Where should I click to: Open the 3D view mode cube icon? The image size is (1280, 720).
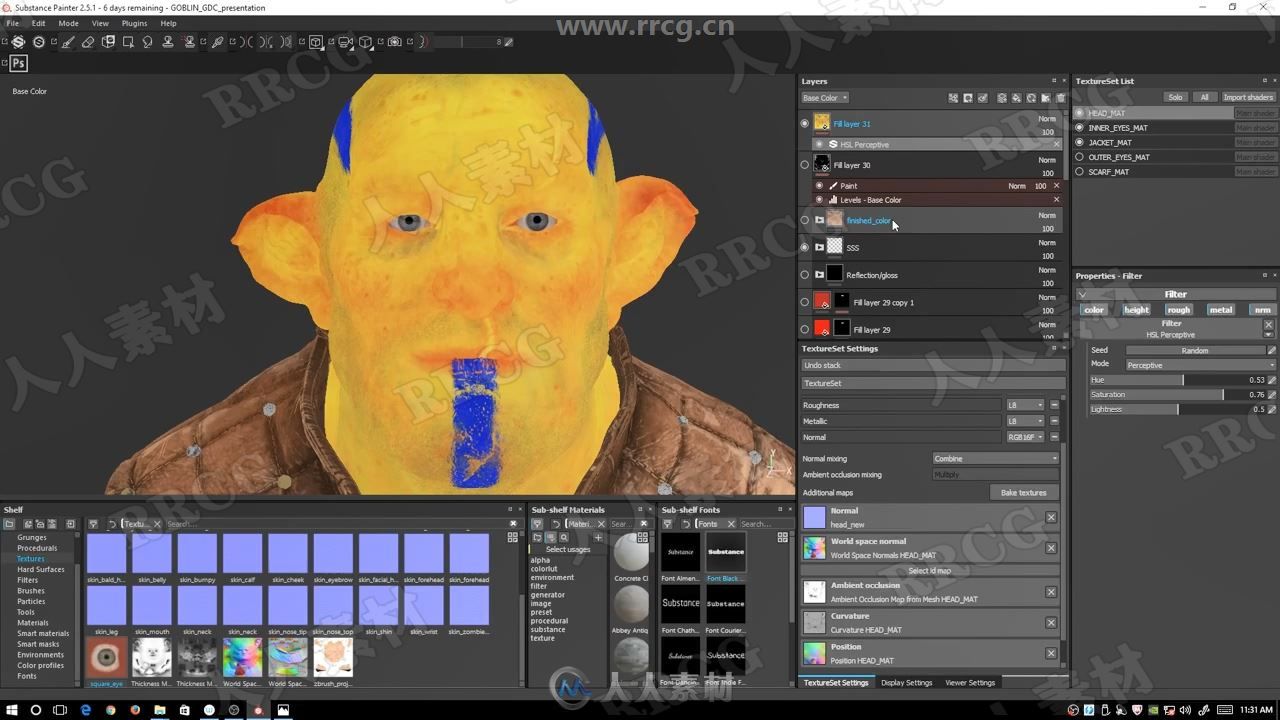tap(315, 42)
